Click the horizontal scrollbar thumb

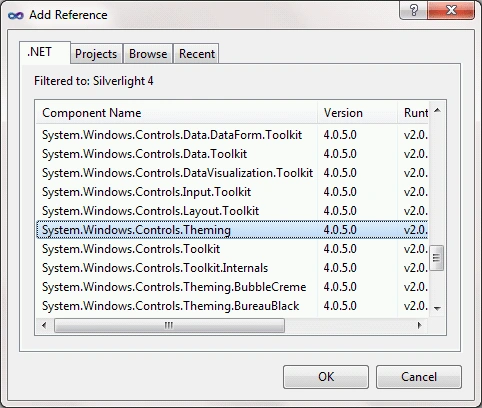[169, 325]
